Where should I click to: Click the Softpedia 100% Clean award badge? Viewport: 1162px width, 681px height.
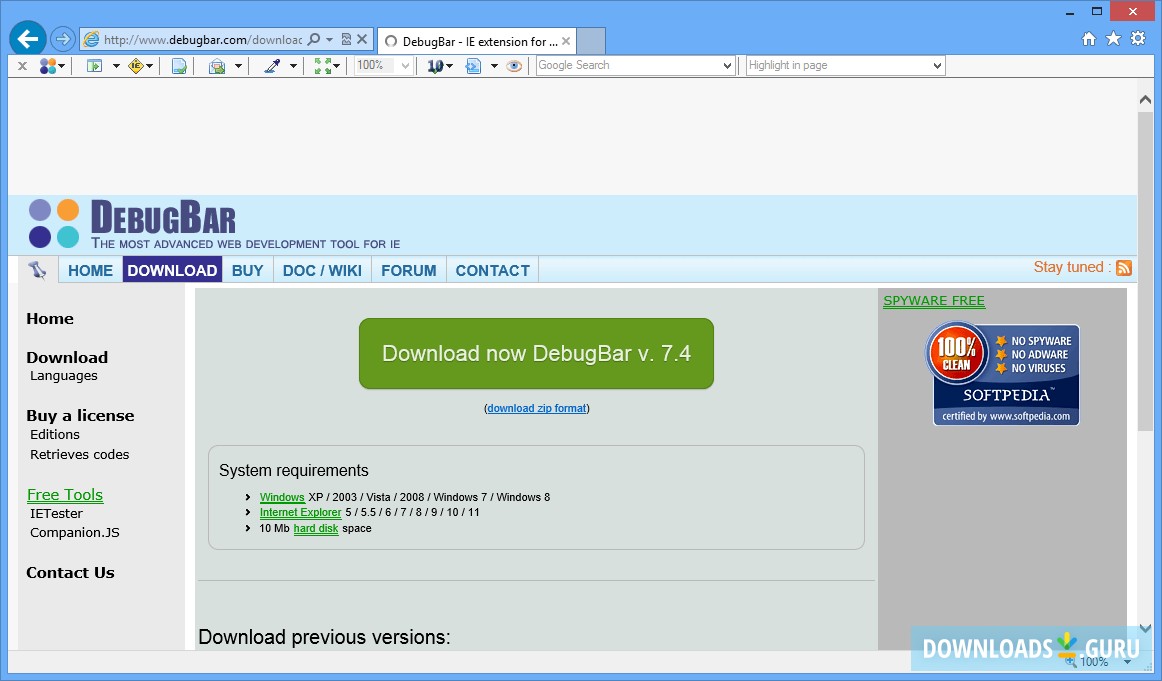point(1004,373)
